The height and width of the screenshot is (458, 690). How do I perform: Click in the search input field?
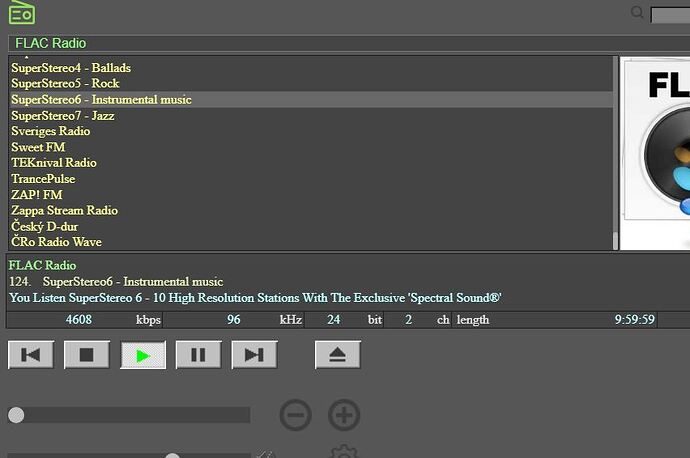click(x=671, y=15)
